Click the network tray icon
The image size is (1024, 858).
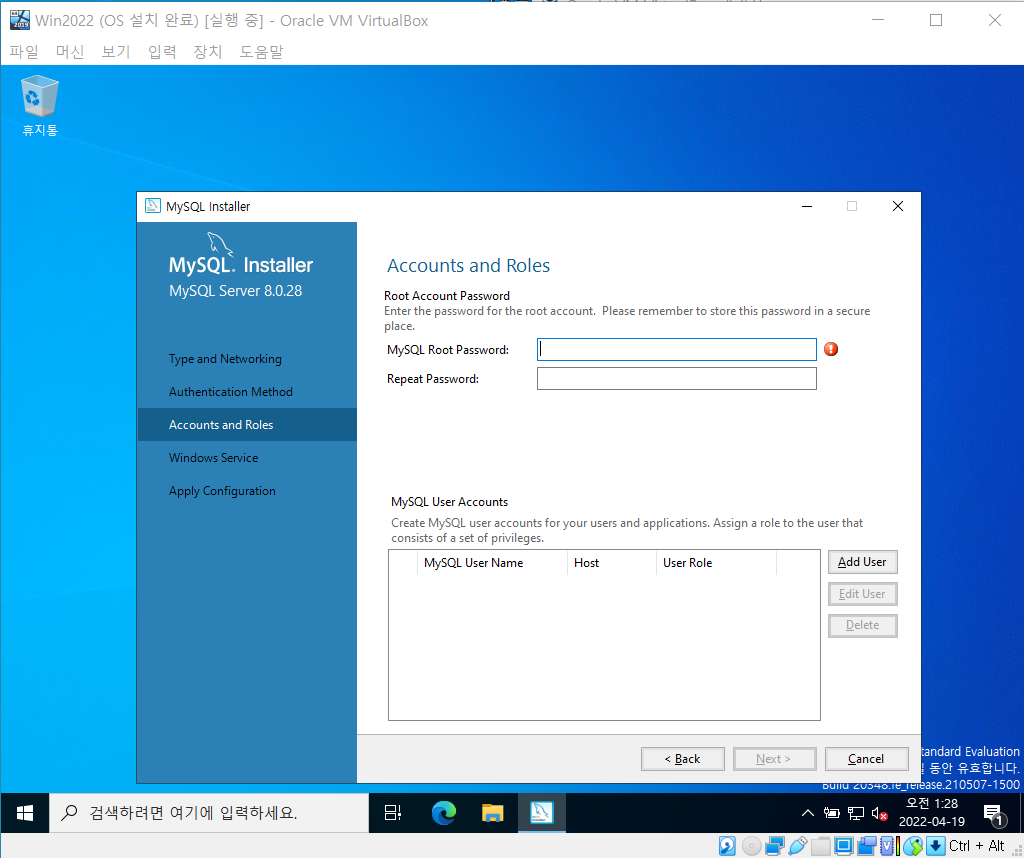(x=856, y=813)
